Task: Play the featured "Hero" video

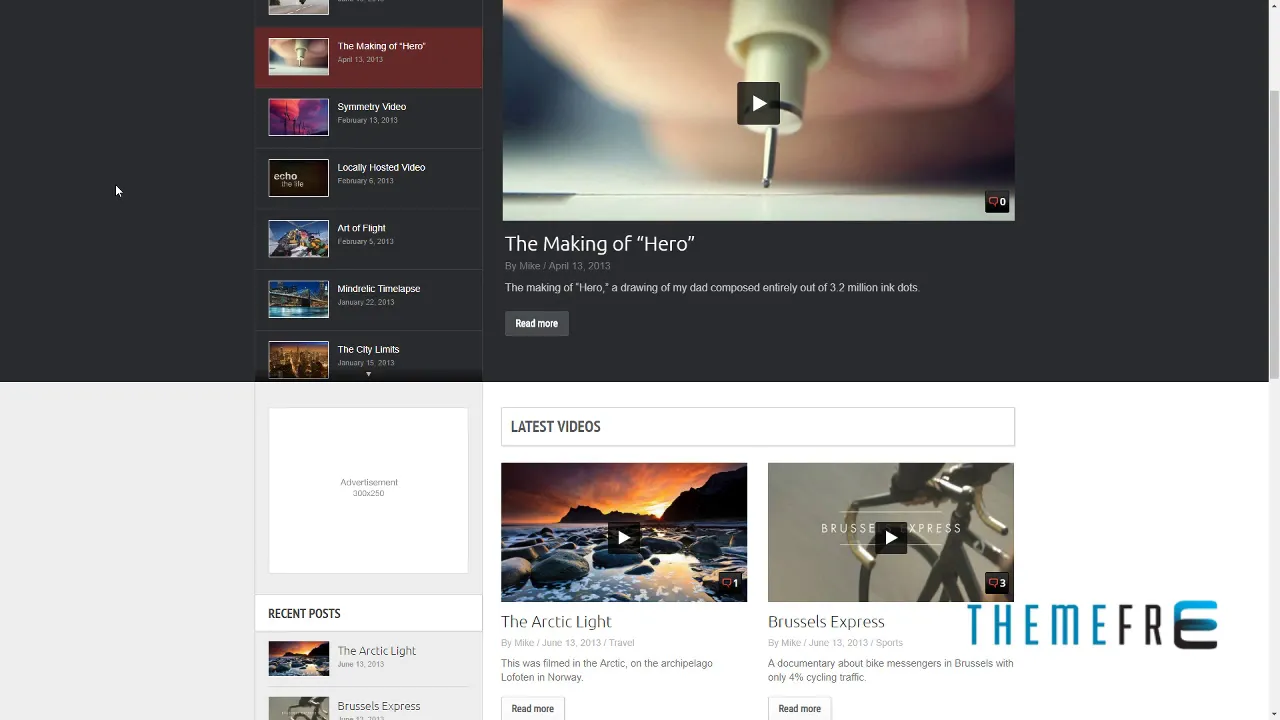Action: [758, 103]
